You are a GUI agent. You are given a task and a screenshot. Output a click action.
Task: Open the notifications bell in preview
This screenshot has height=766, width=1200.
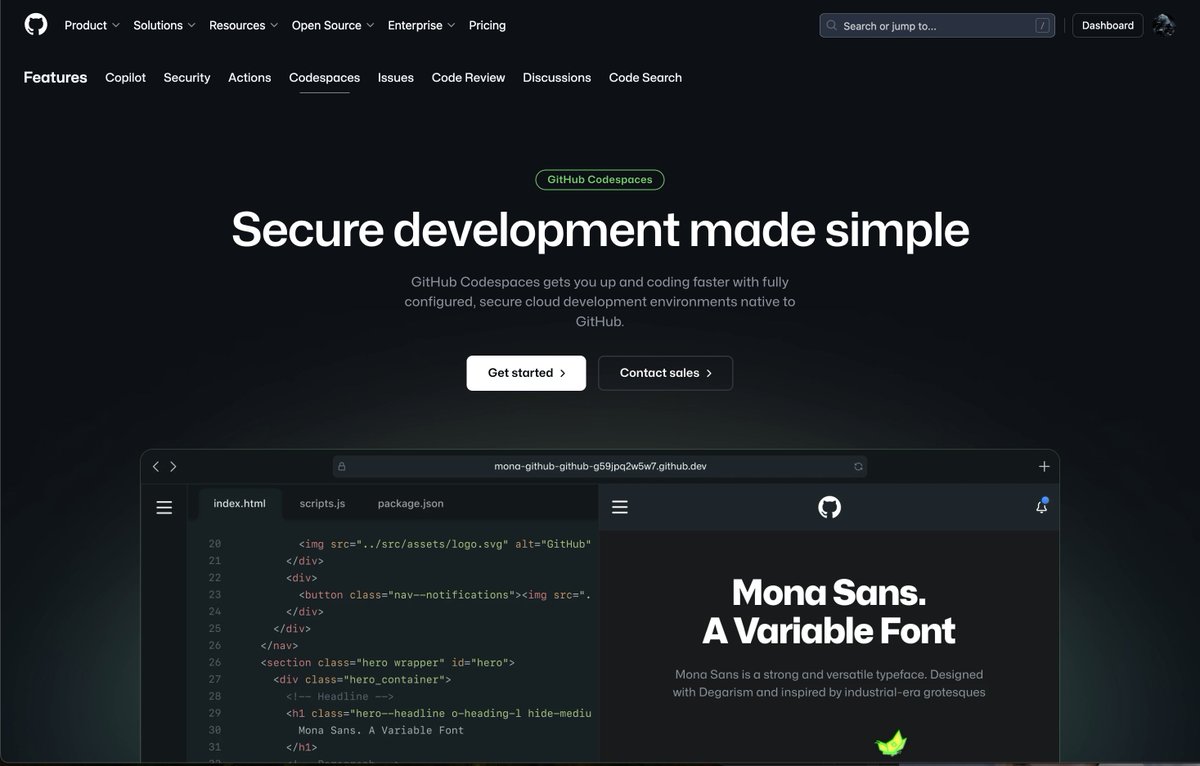point(1041,506)
